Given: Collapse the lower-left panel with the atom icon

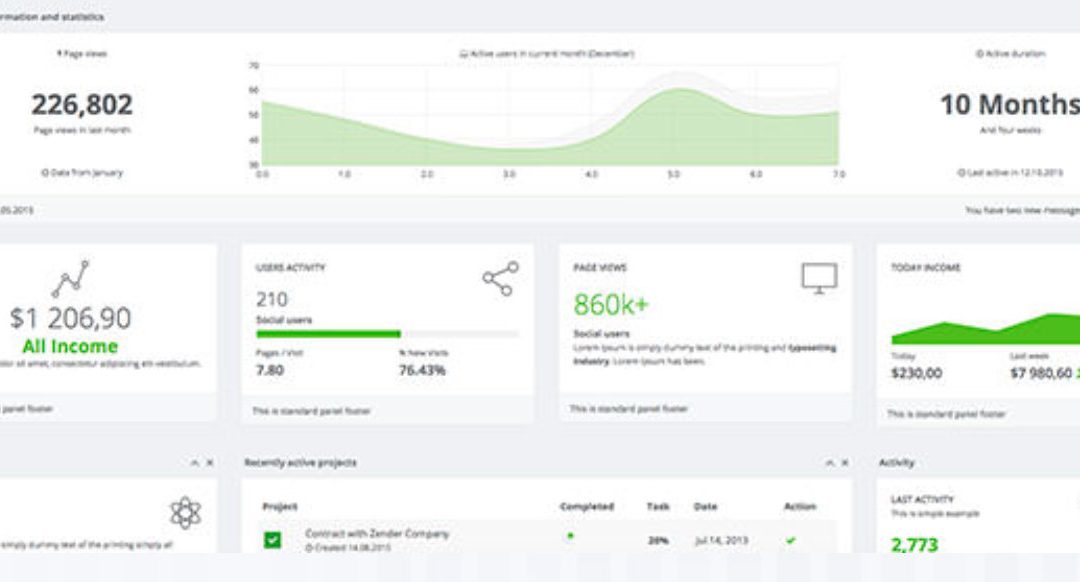Looking at the screenshot, I should 193,463.
